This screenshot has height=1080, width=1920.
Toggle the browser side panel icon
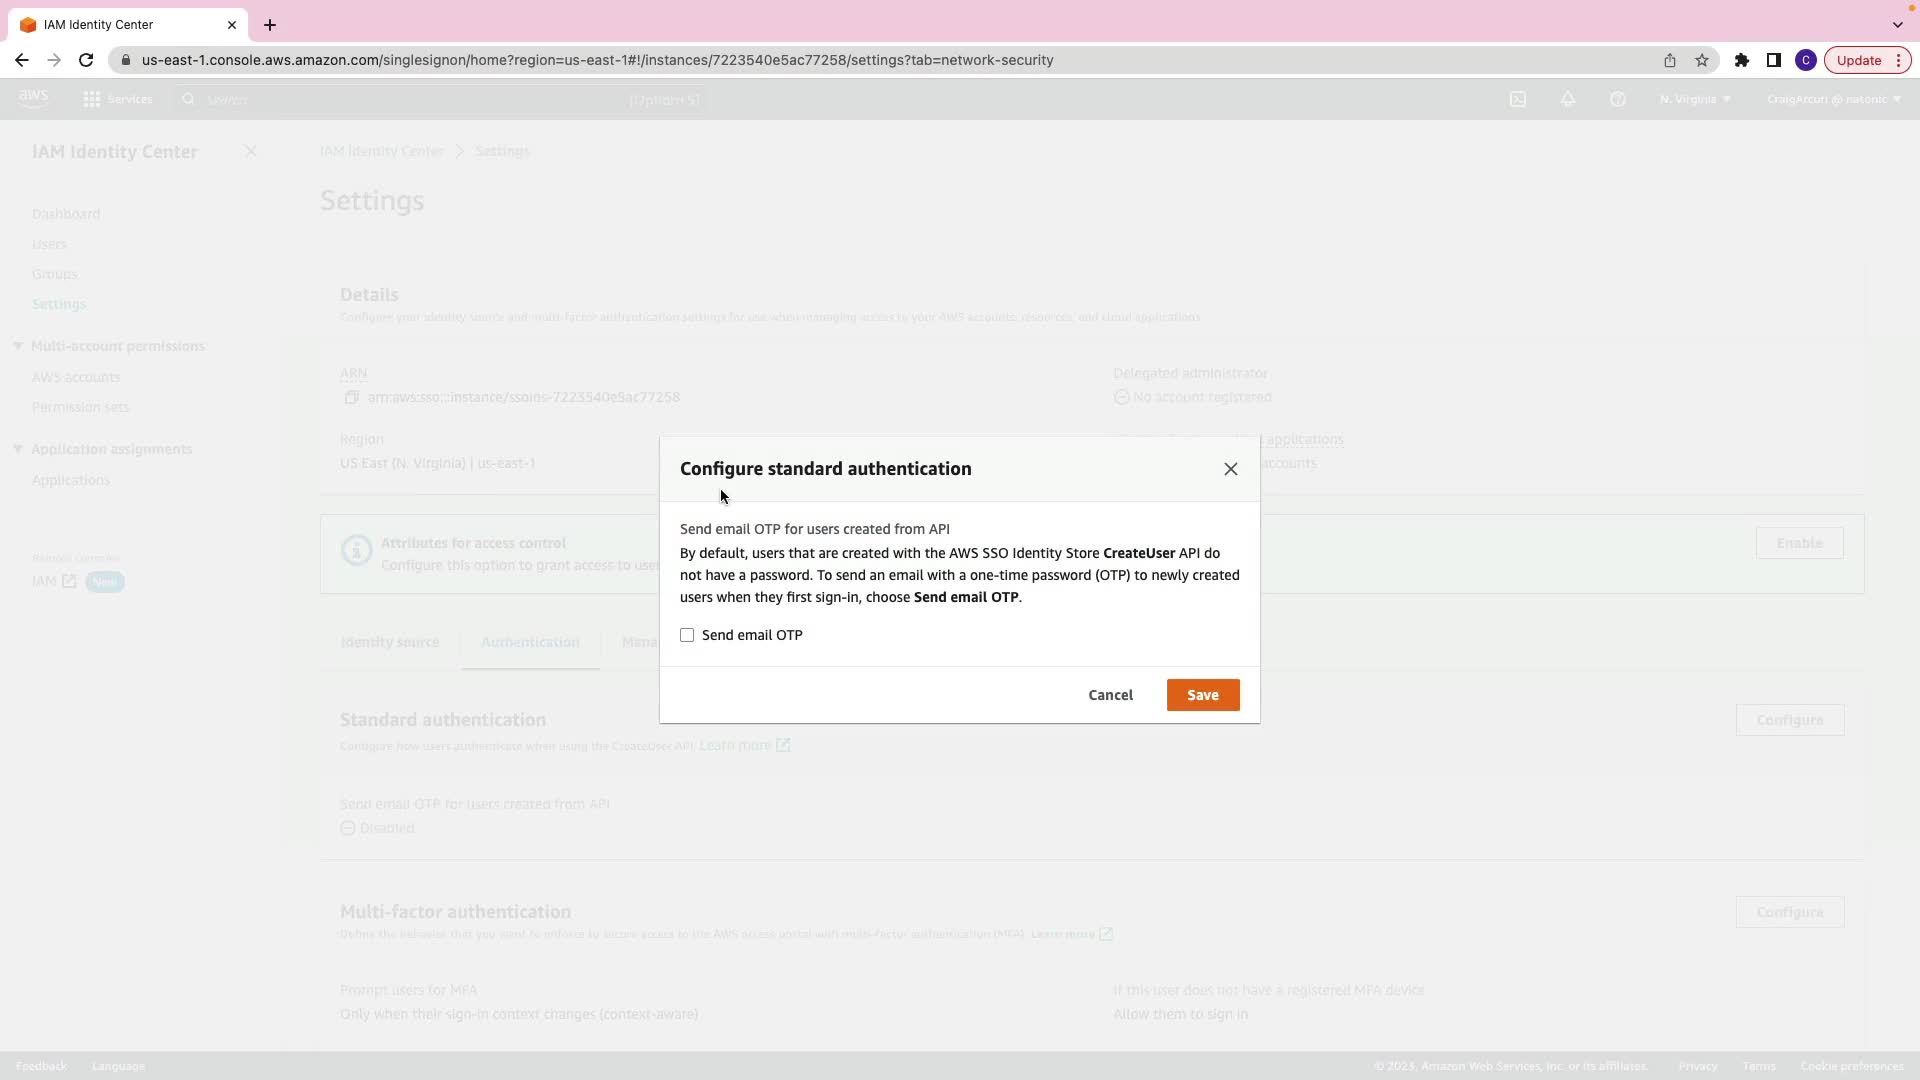pyautogui.click(x=1773, y=60)
